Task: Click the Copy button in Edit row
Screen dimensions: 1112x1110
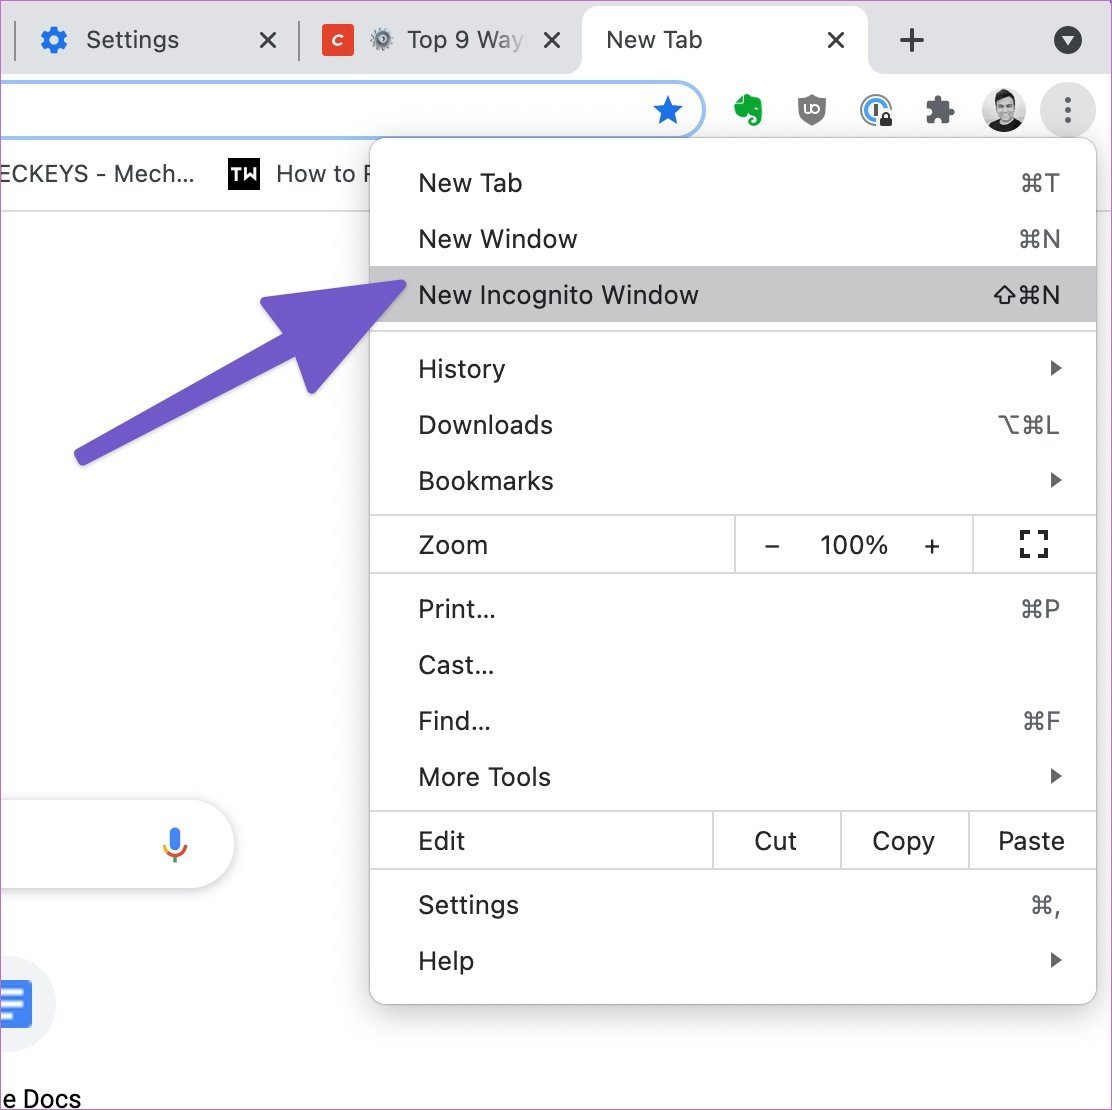Action: [x=904, y=840]
